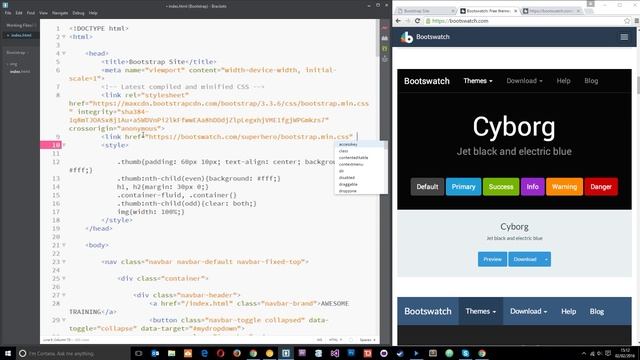Click the bottom icon in Brackets right toolbar
640x360 pixels.
[384, 59]
